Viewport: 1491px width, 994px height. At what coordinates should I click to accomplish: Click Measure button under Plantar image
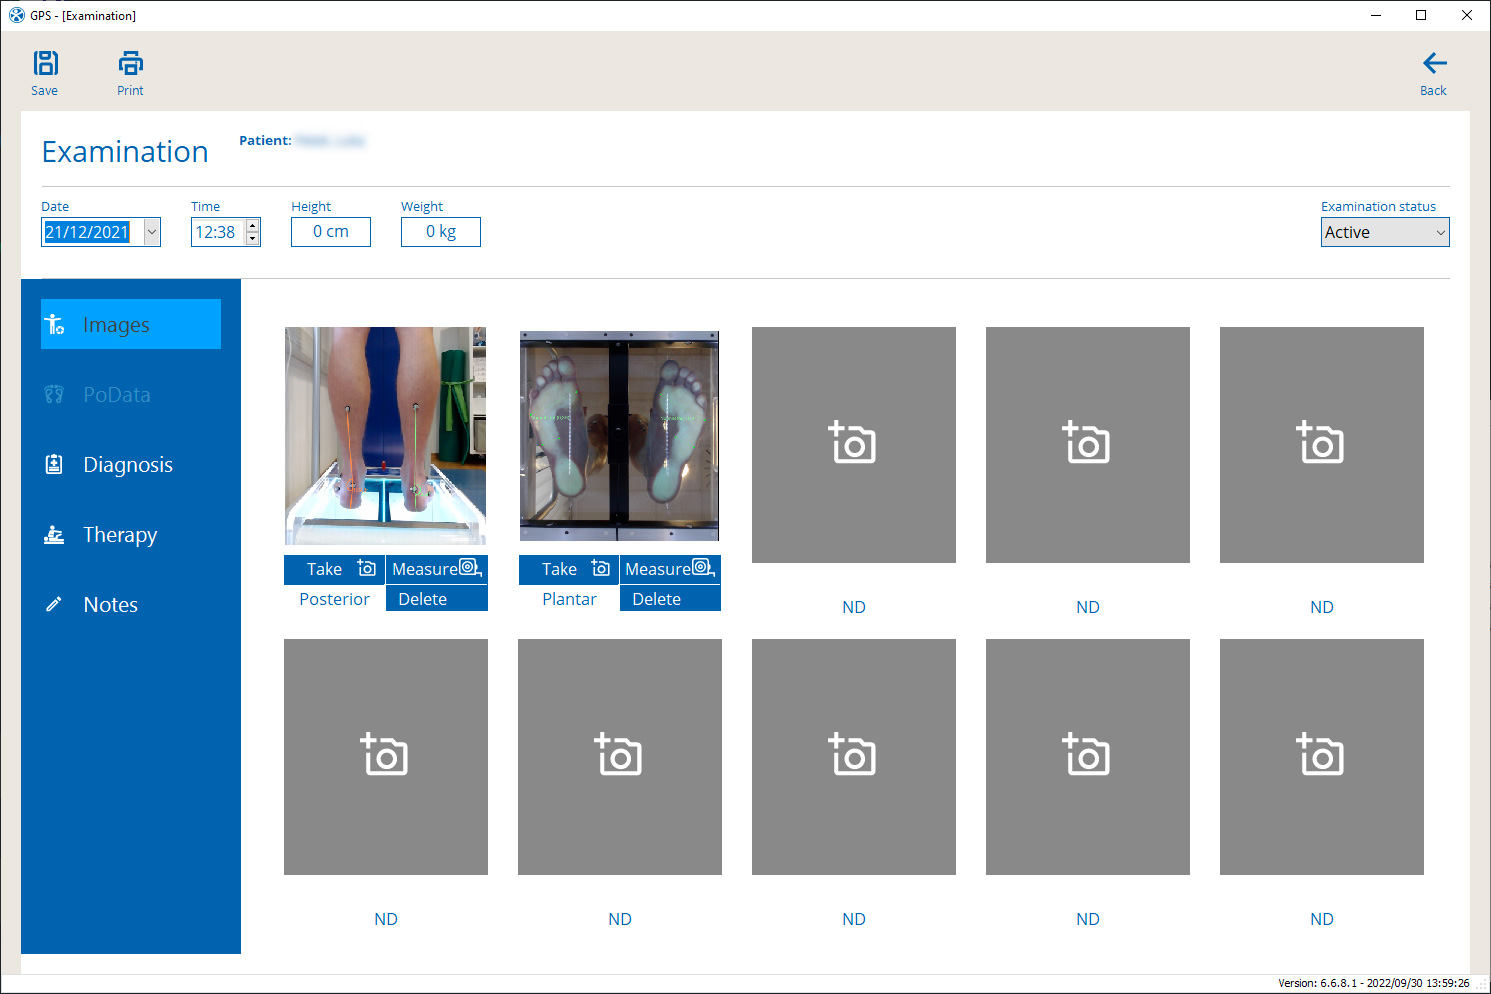click(x=669, y=569)
